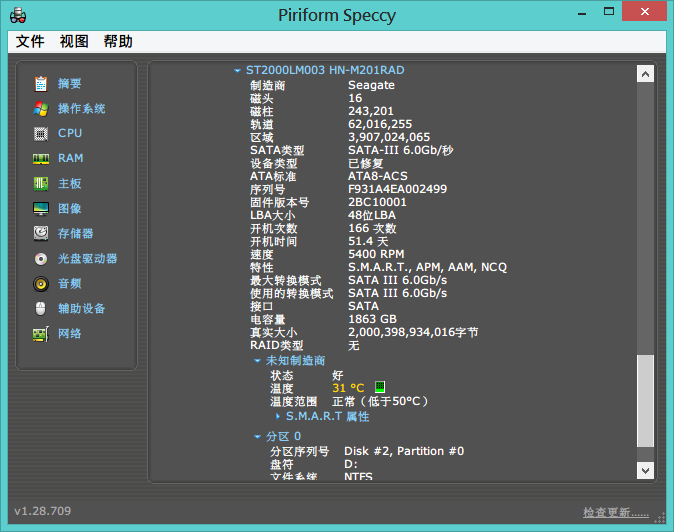The width and height of the screenshot is (674, 532).
Task: Open the 音频 speaker icon
Action: click(x=41, y=284)
